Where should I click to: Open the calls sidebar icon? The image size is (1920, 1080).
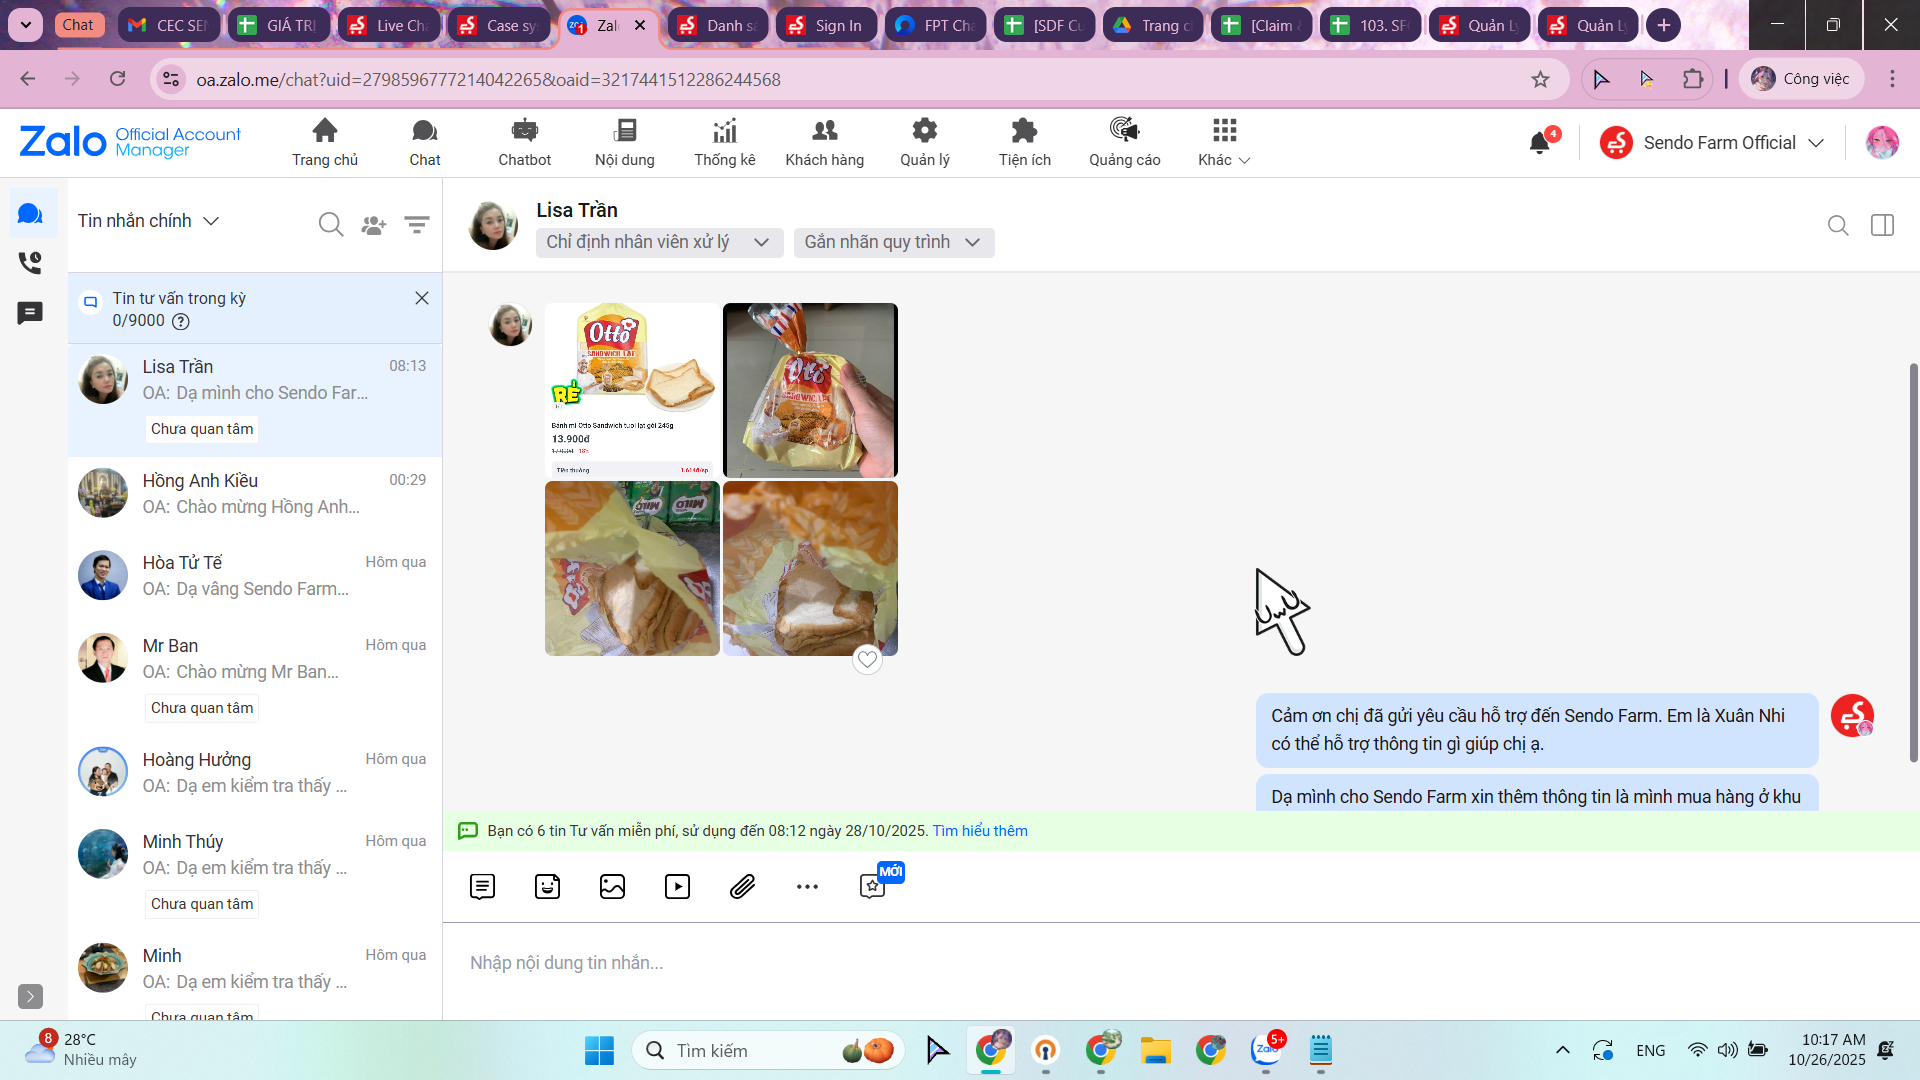tap(30, 263)
